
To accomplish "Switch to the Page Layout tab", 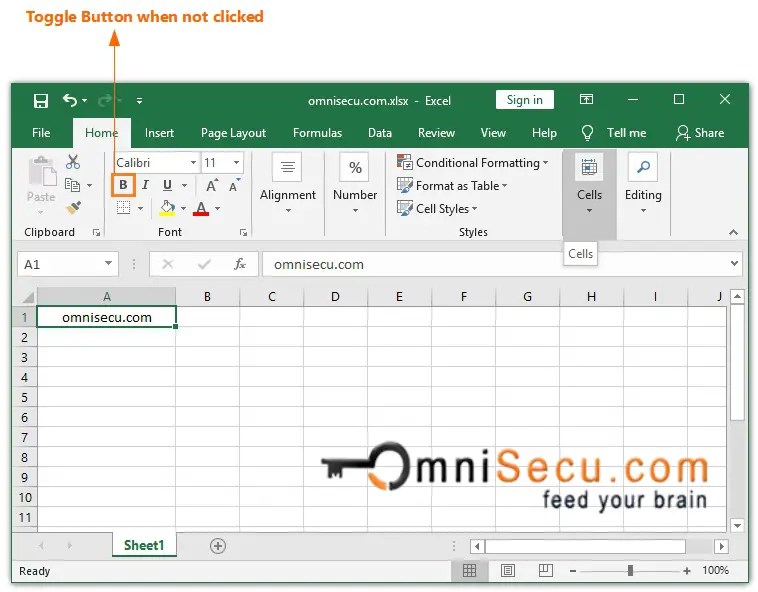I will [233, 133].
